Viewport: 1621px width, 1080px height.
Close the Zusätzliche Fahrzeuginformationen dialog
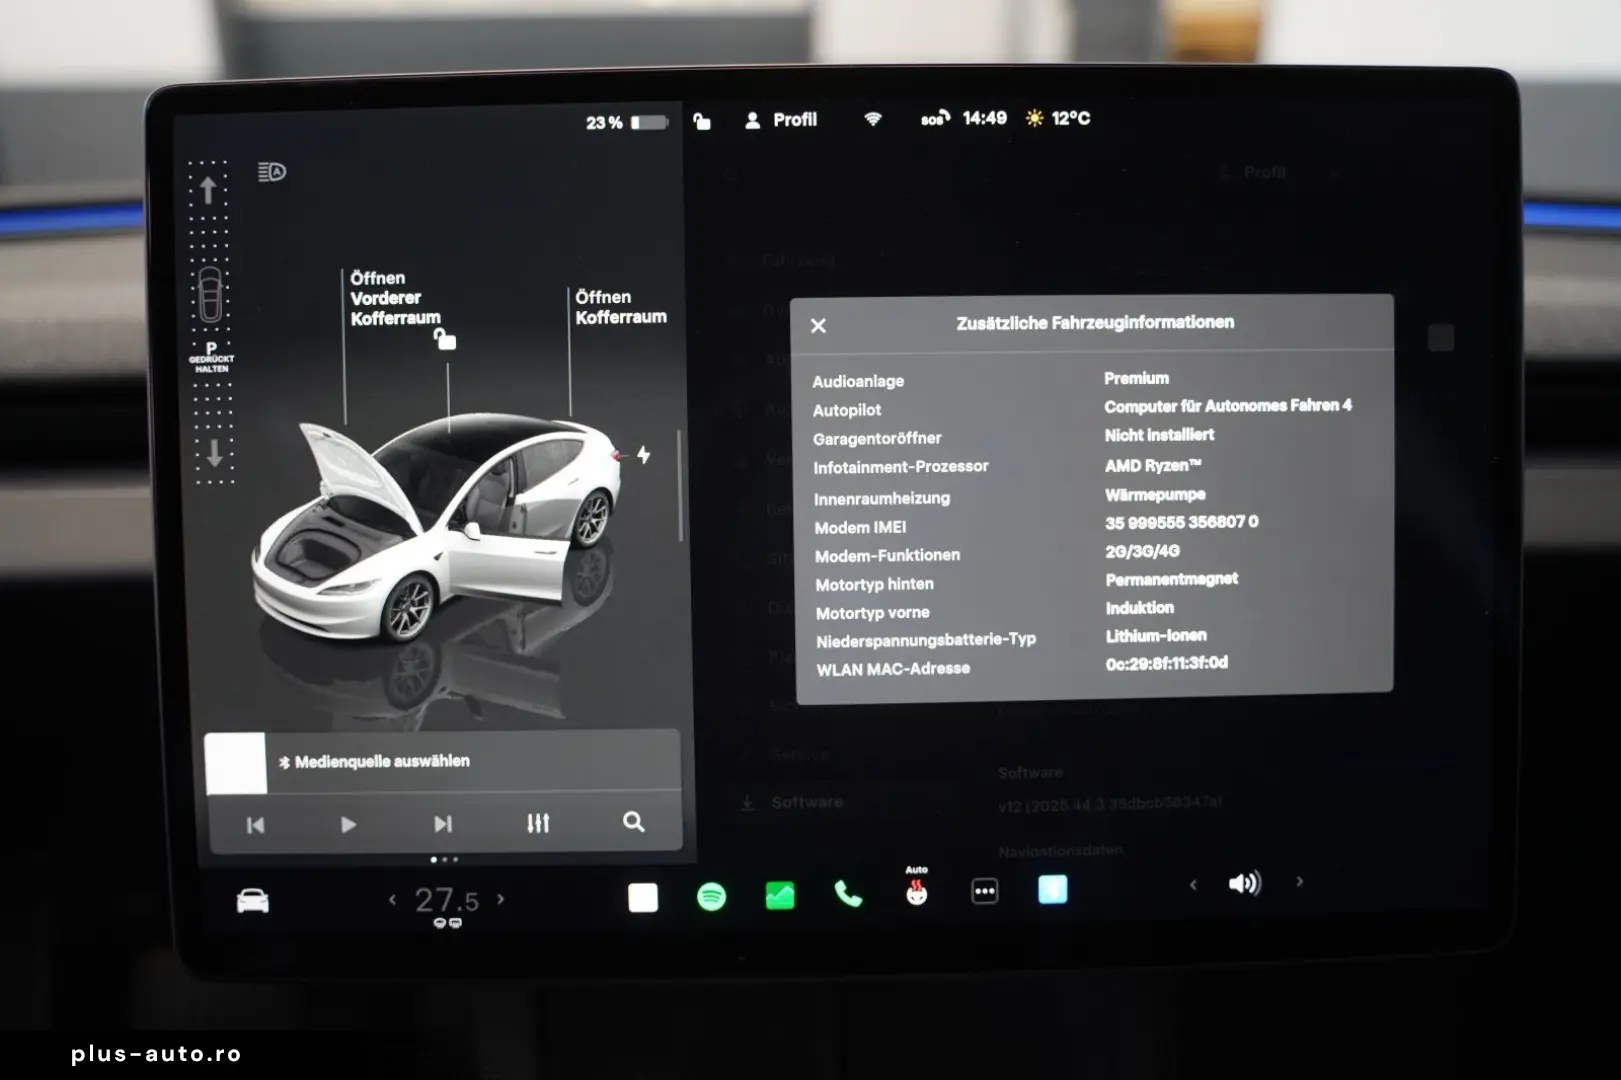818,325
